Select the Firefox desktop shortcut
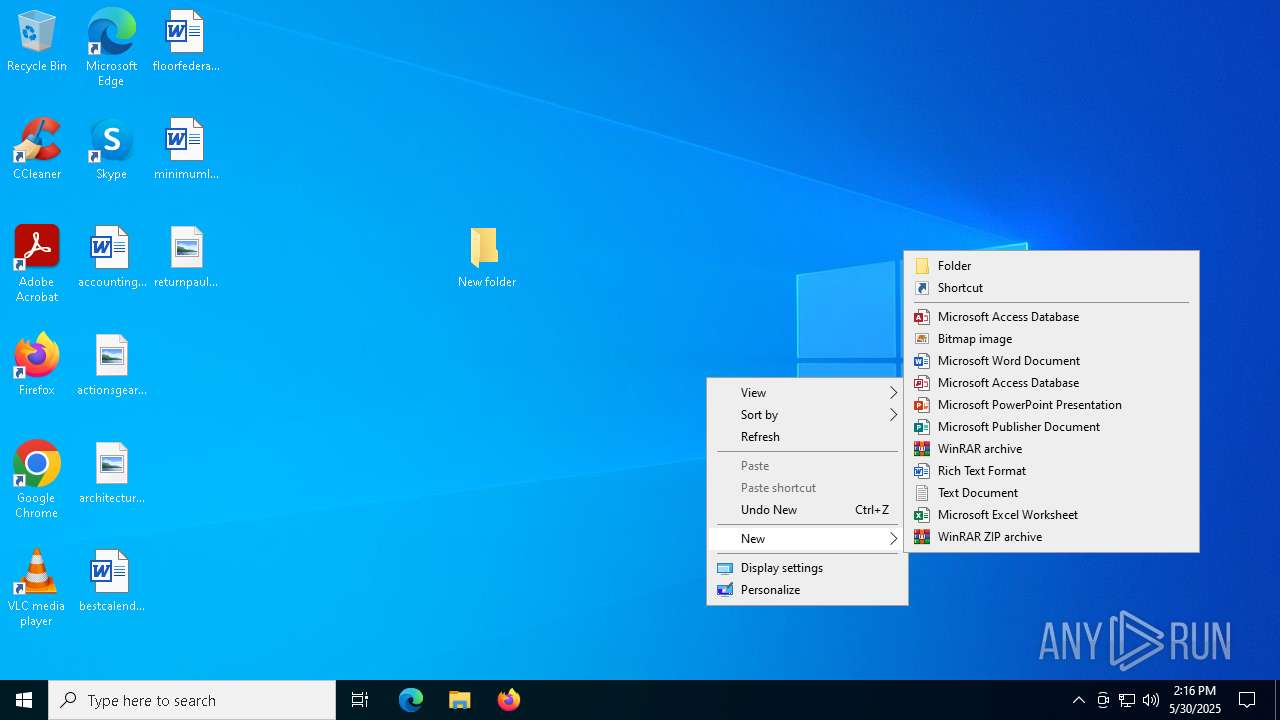 37,366
